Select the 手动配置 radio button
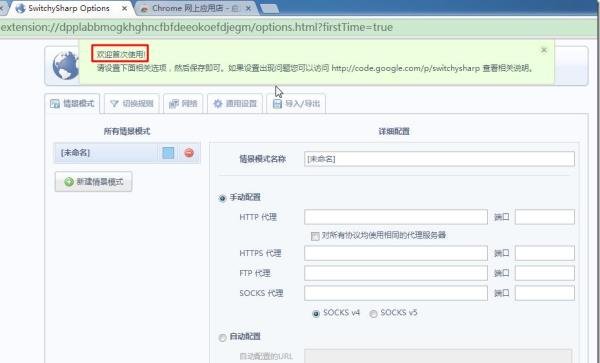Viewport: 600px width, 363px height. [x=222, y=199]
